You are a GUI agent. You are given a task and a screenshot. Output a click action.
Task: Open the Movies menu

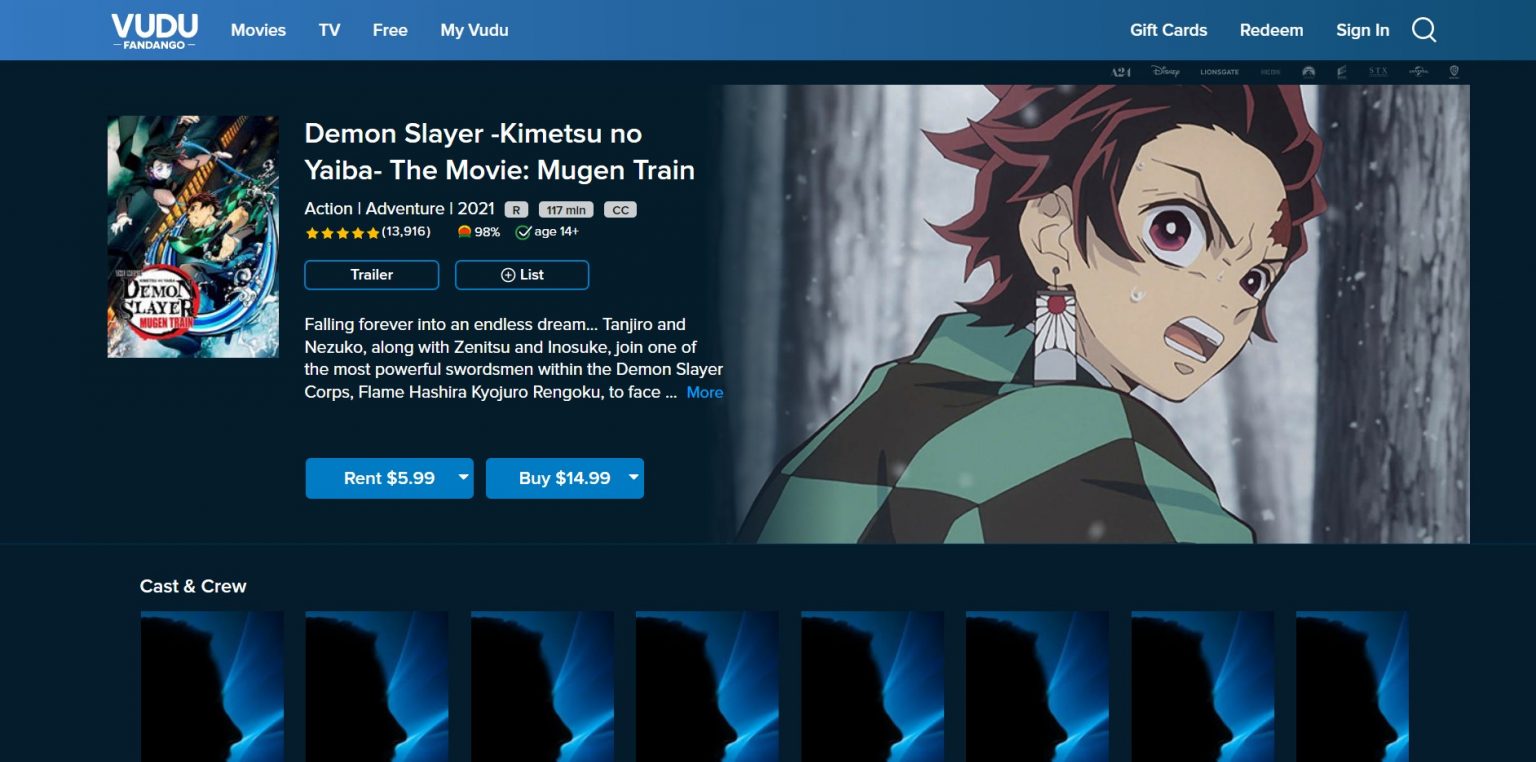point(258,30)
